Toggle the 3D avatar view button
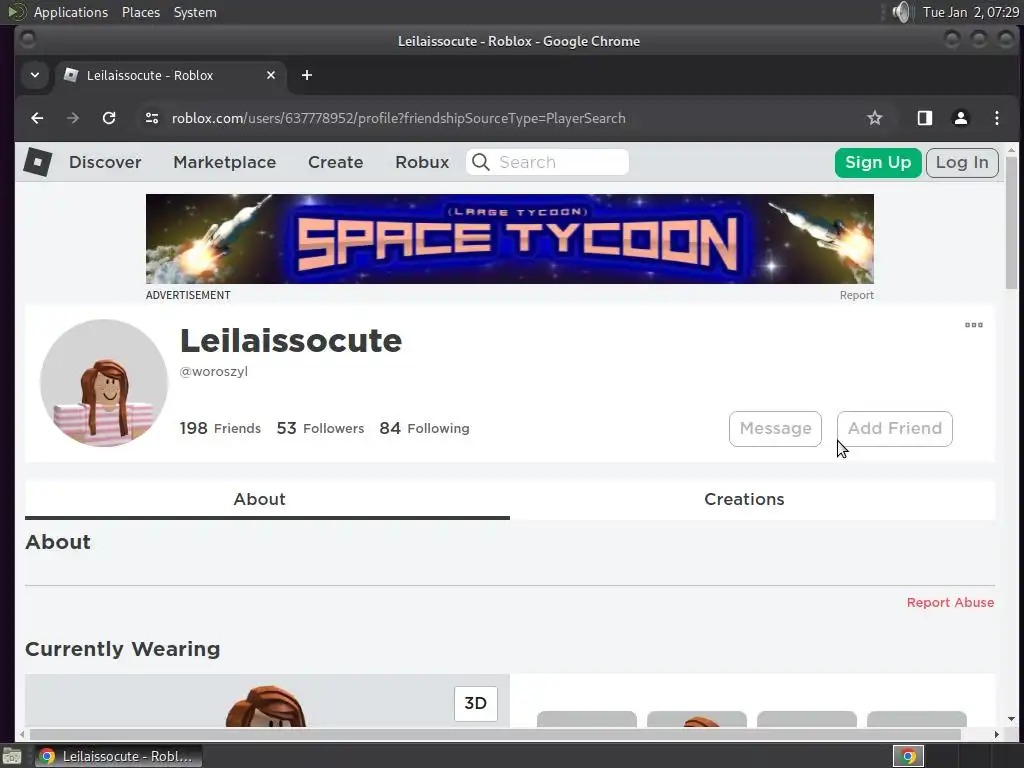Screen dimensions: 1024x768 click(x=475, y=703)
